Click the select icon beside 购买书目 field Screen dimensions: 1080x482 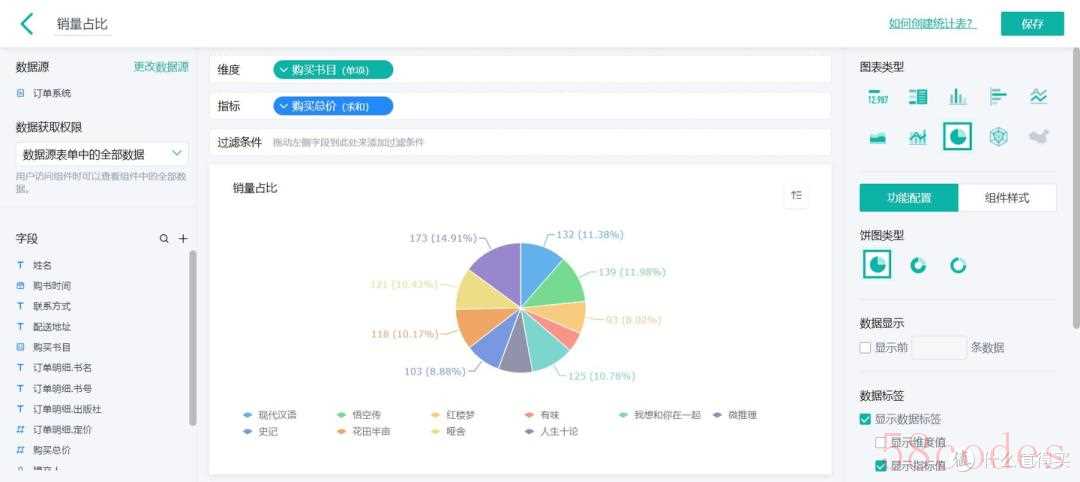click(20, 347)
